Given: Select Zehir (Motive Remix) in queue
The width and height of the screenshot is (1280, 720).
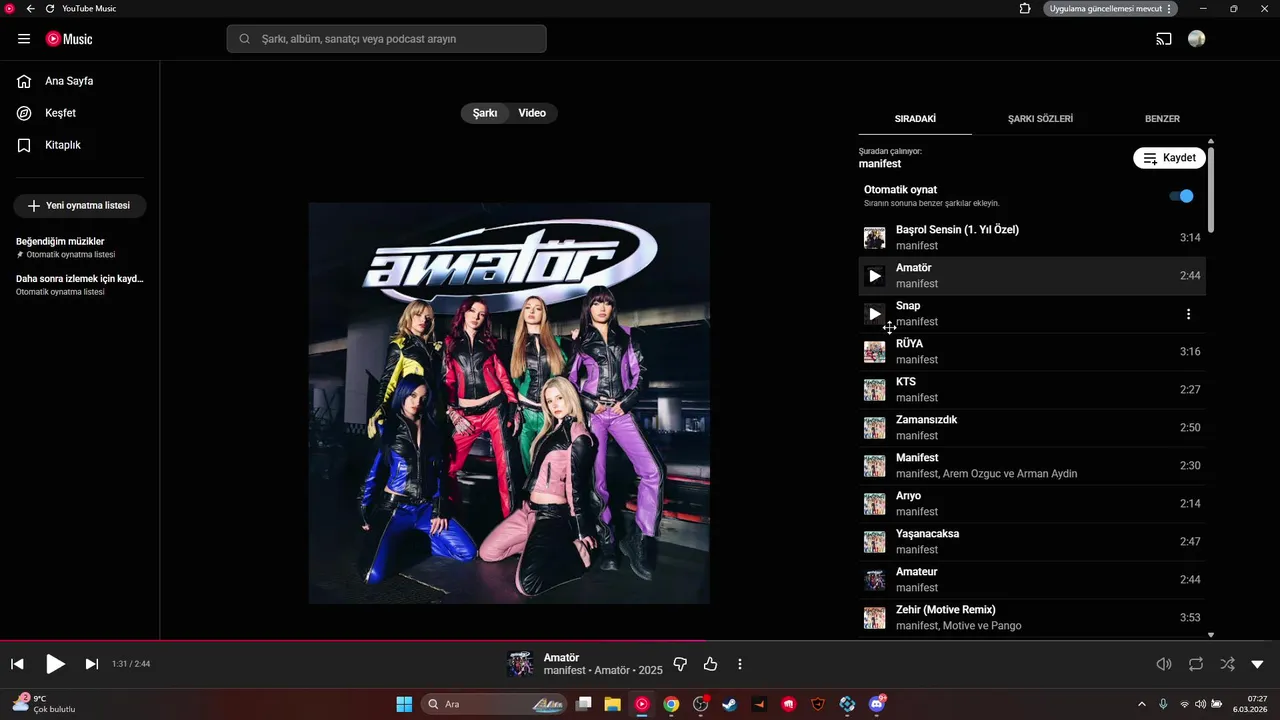Looking at the screenshot, I should tap(1032, 618).
